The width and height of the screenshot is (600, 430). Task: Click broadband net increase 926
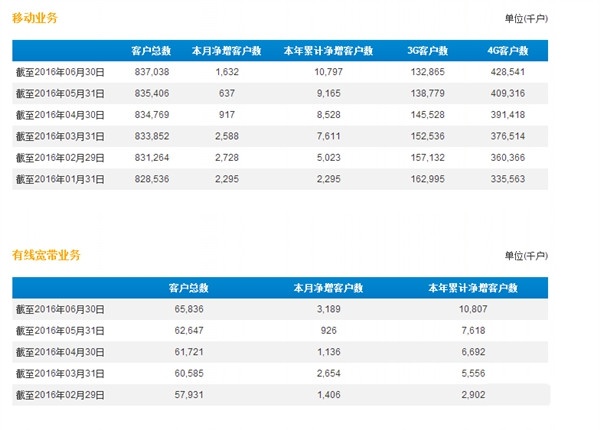pyautogui.click(x=329, y=331)
